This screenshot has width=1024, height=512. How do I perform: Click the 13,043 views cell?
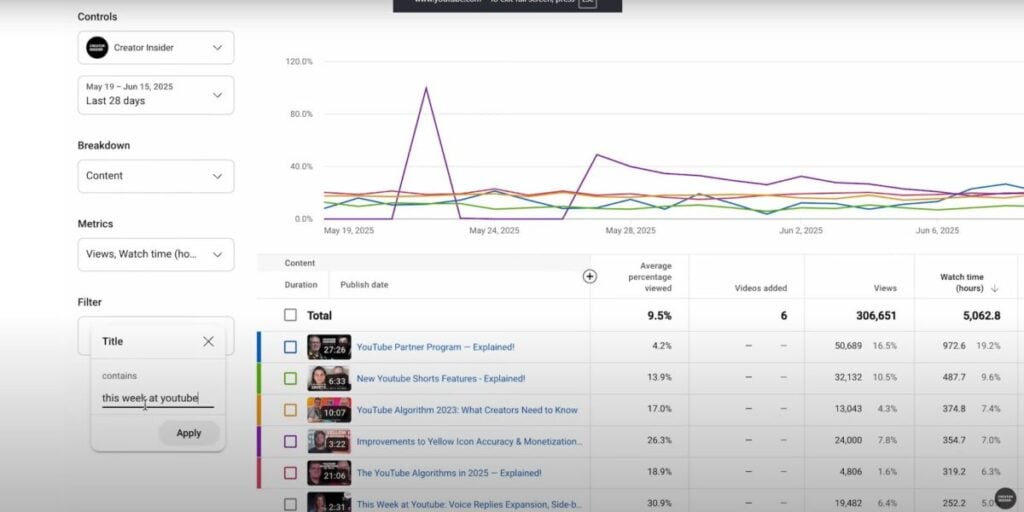[848, 409]
